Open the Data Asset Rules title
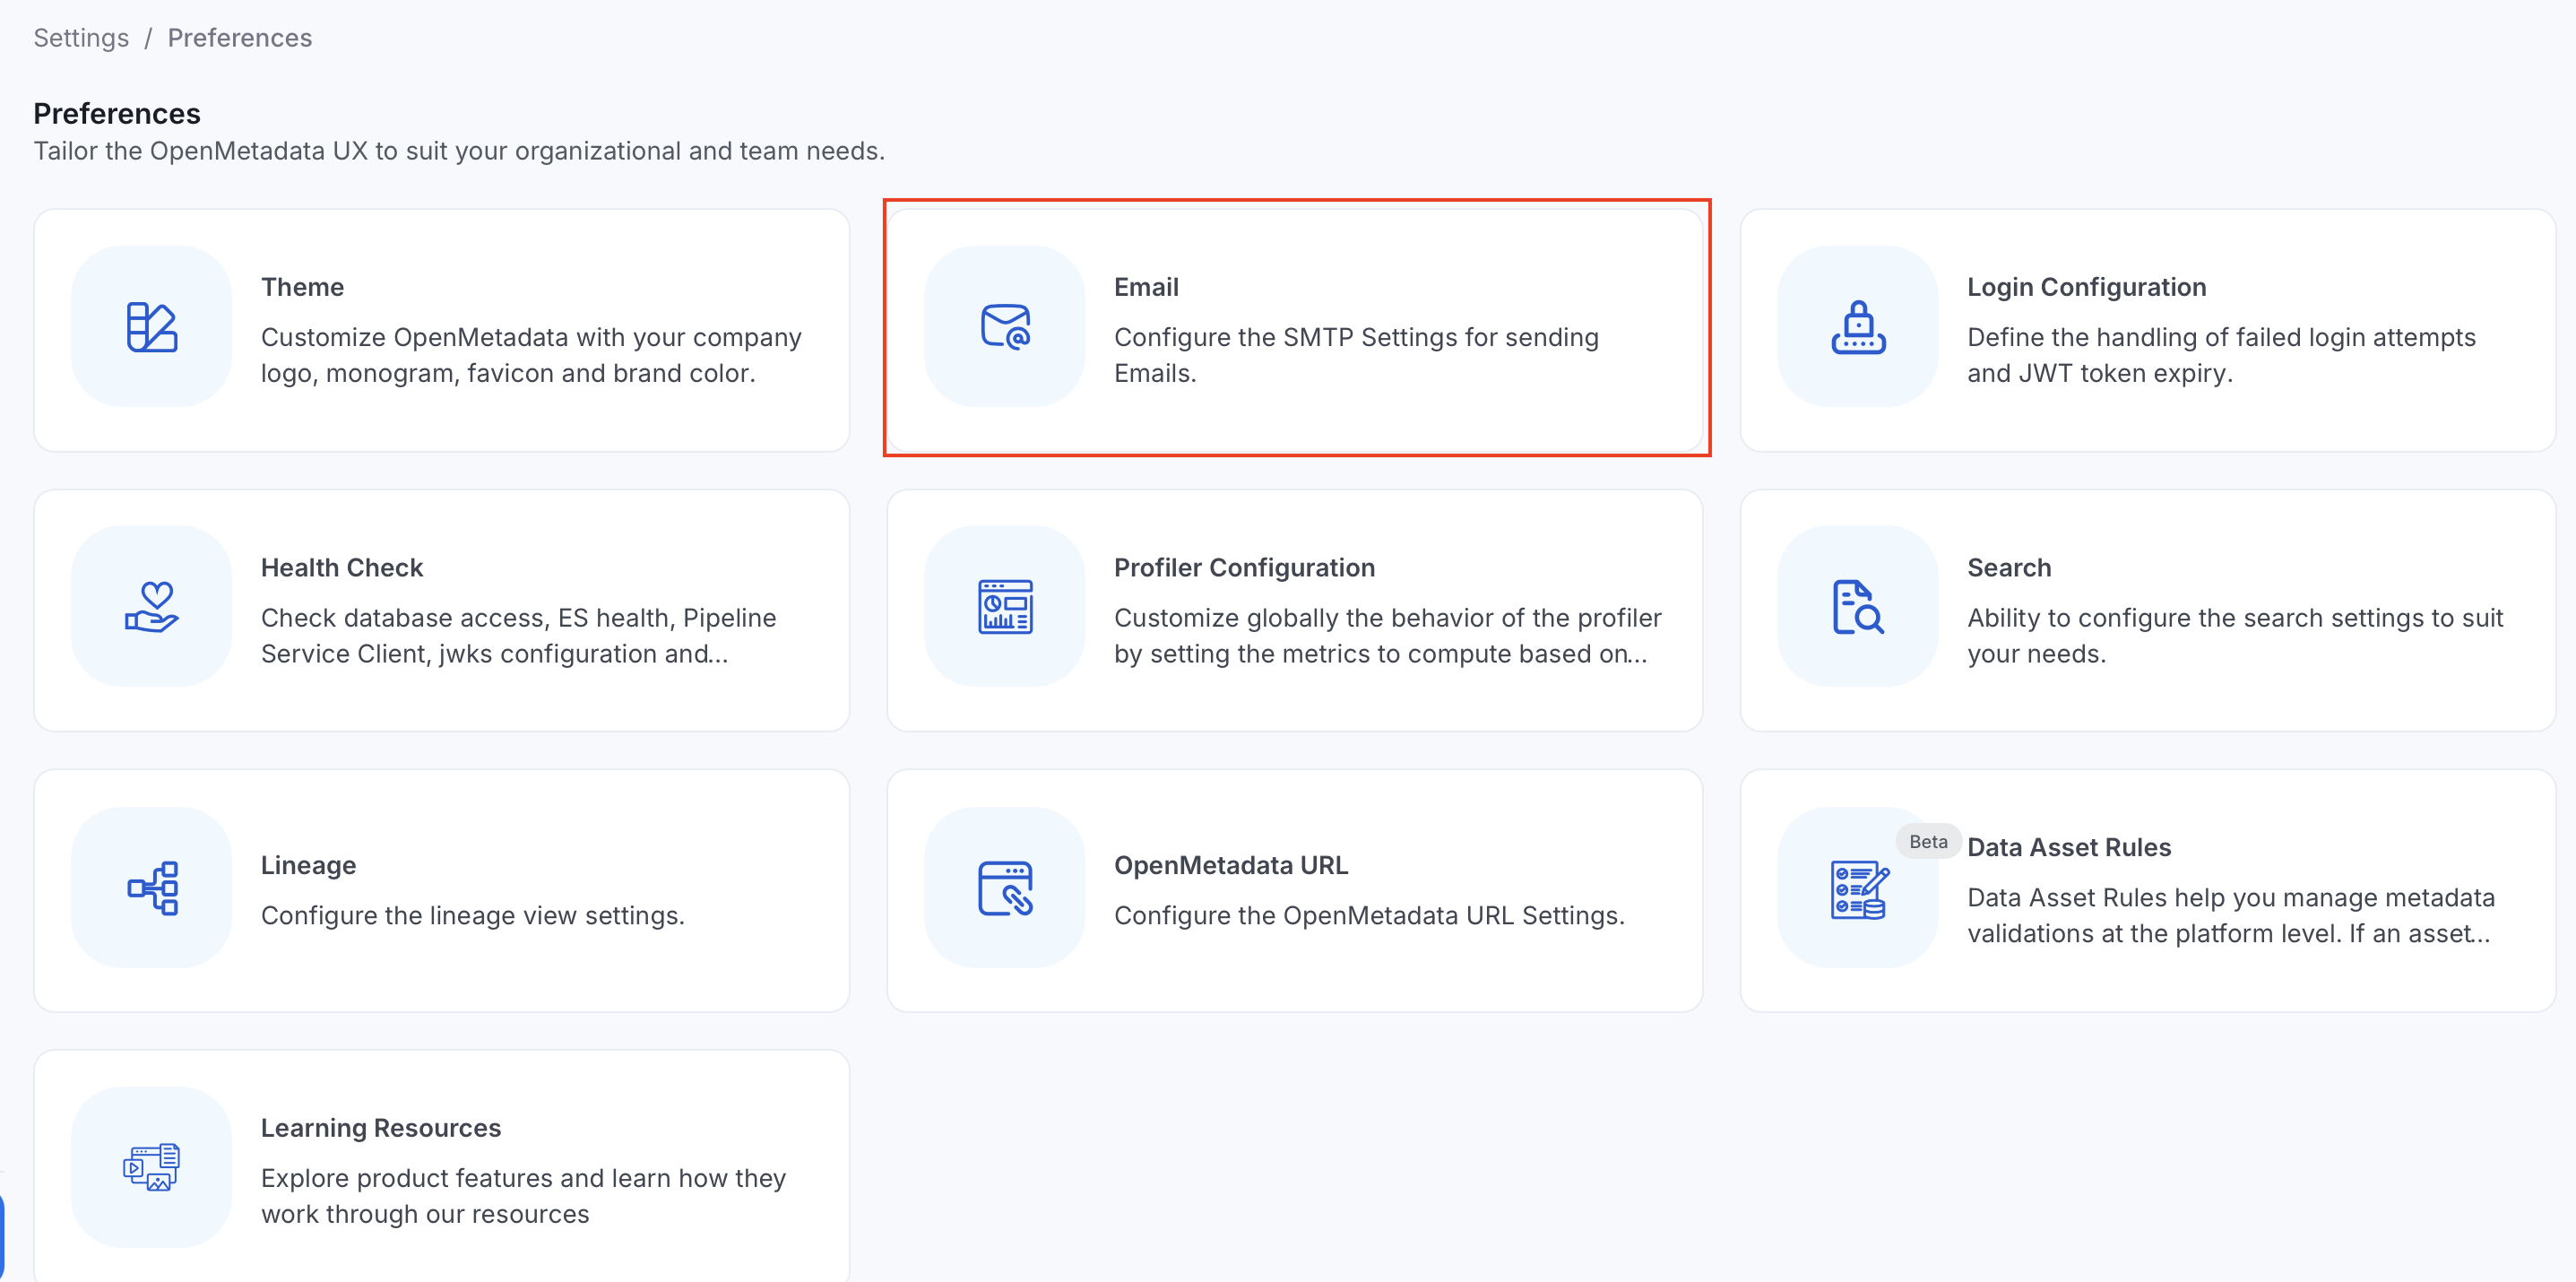This screenshot has height=1282, width=2576. (x=2069, y=847)
